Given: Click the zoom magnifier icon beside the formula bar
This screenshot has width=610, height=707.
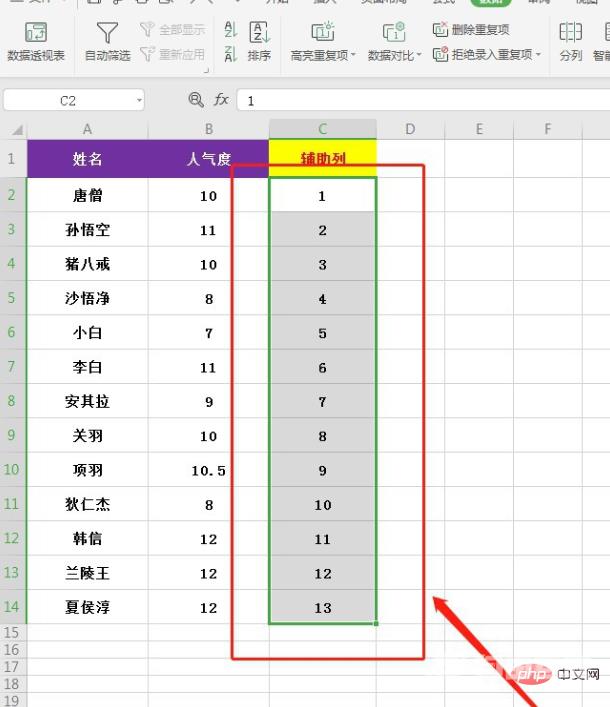Looking at the screenshot, I should [x=195, y=100].
